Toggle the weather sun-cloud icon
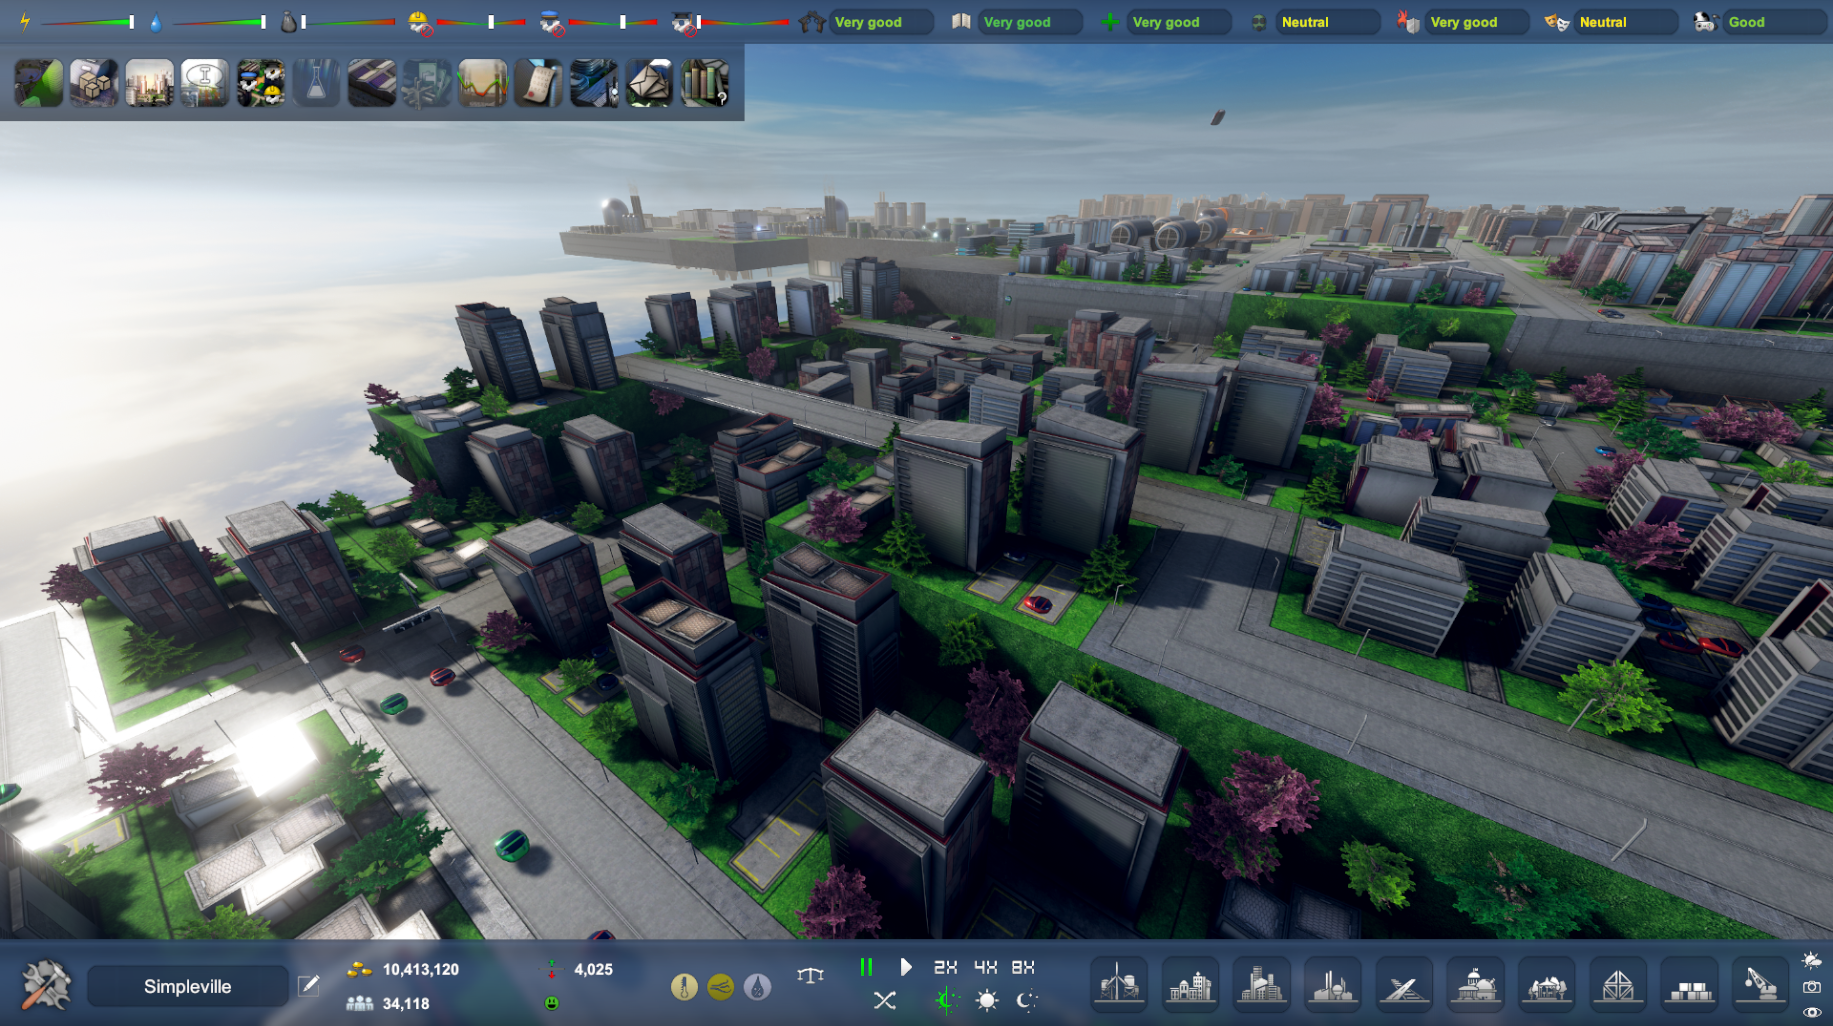The image size is (1833, 1026). (1811, 960)
